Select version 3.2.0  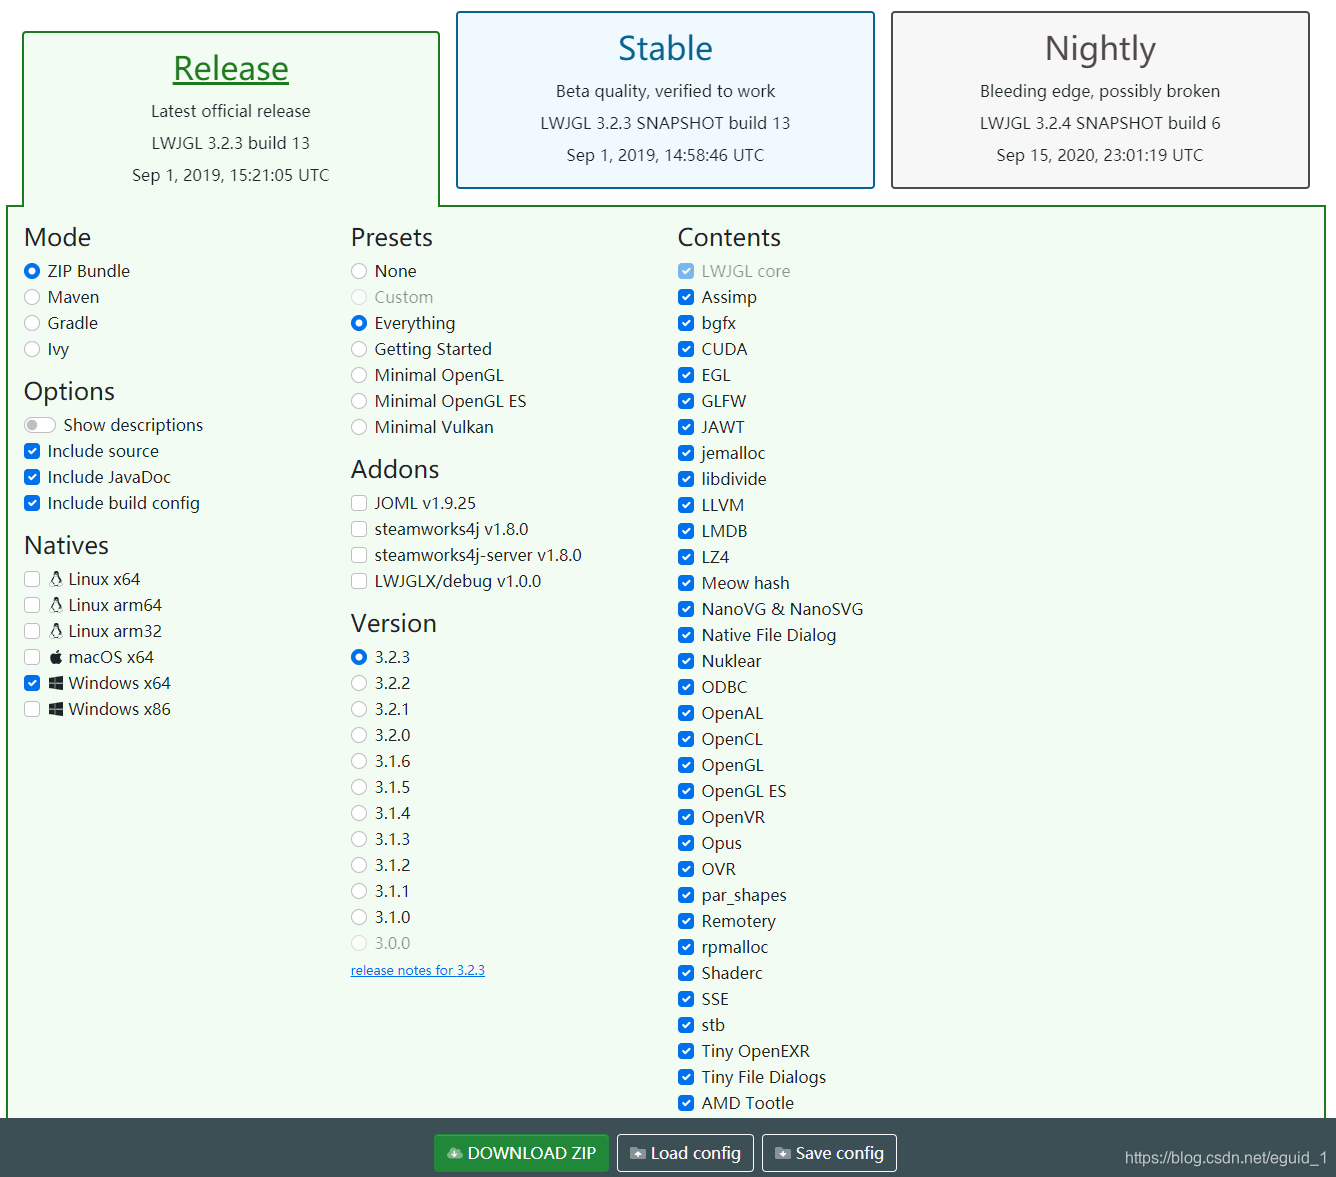coord(359,735)
